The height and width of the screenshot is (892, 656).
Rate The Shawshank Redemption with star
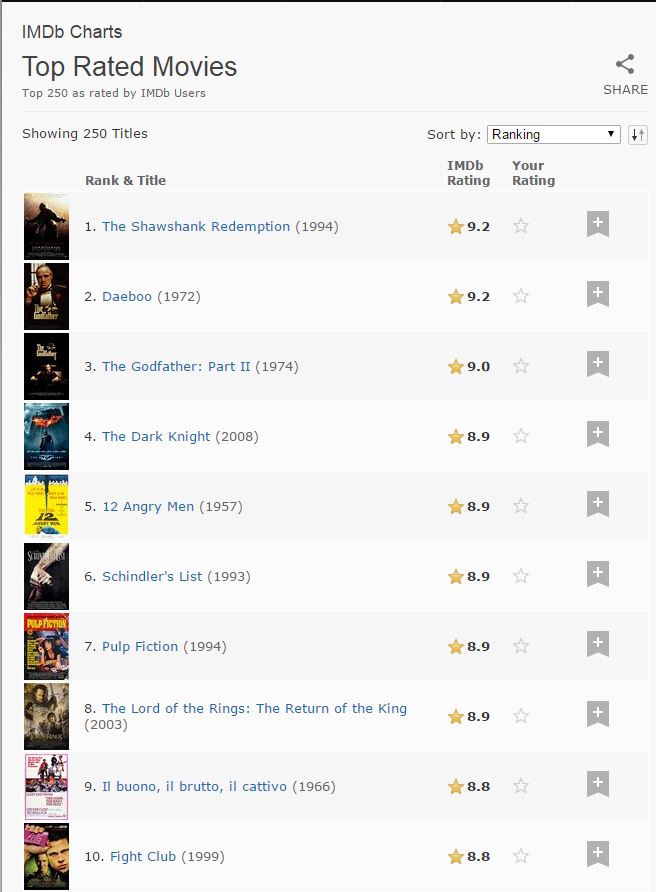[521, 226]
